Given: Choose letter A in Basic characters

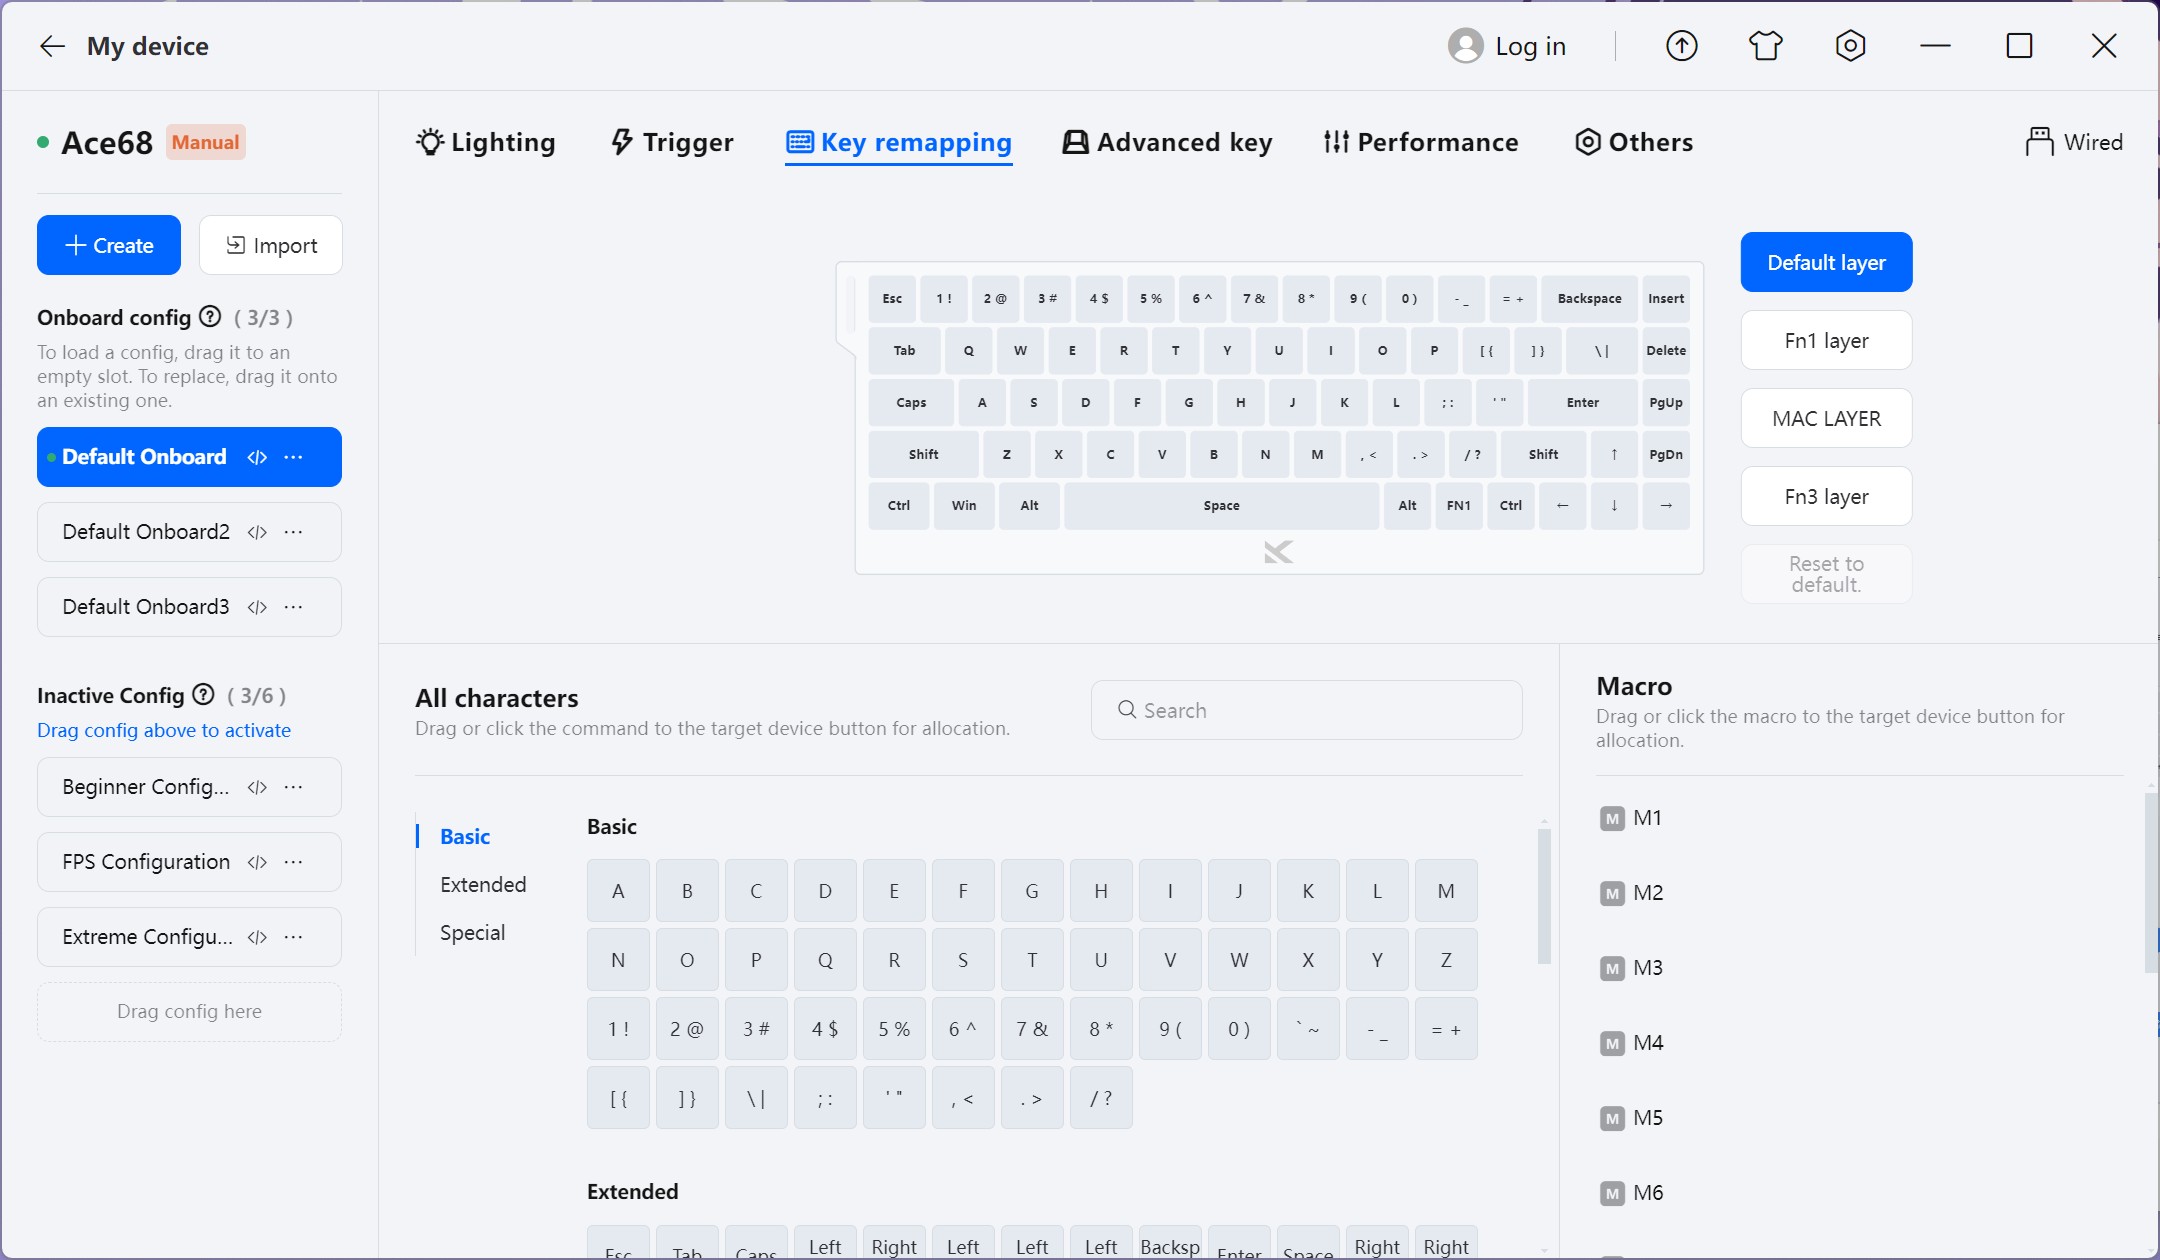Looking at the screenshot, I should [618, 891].
